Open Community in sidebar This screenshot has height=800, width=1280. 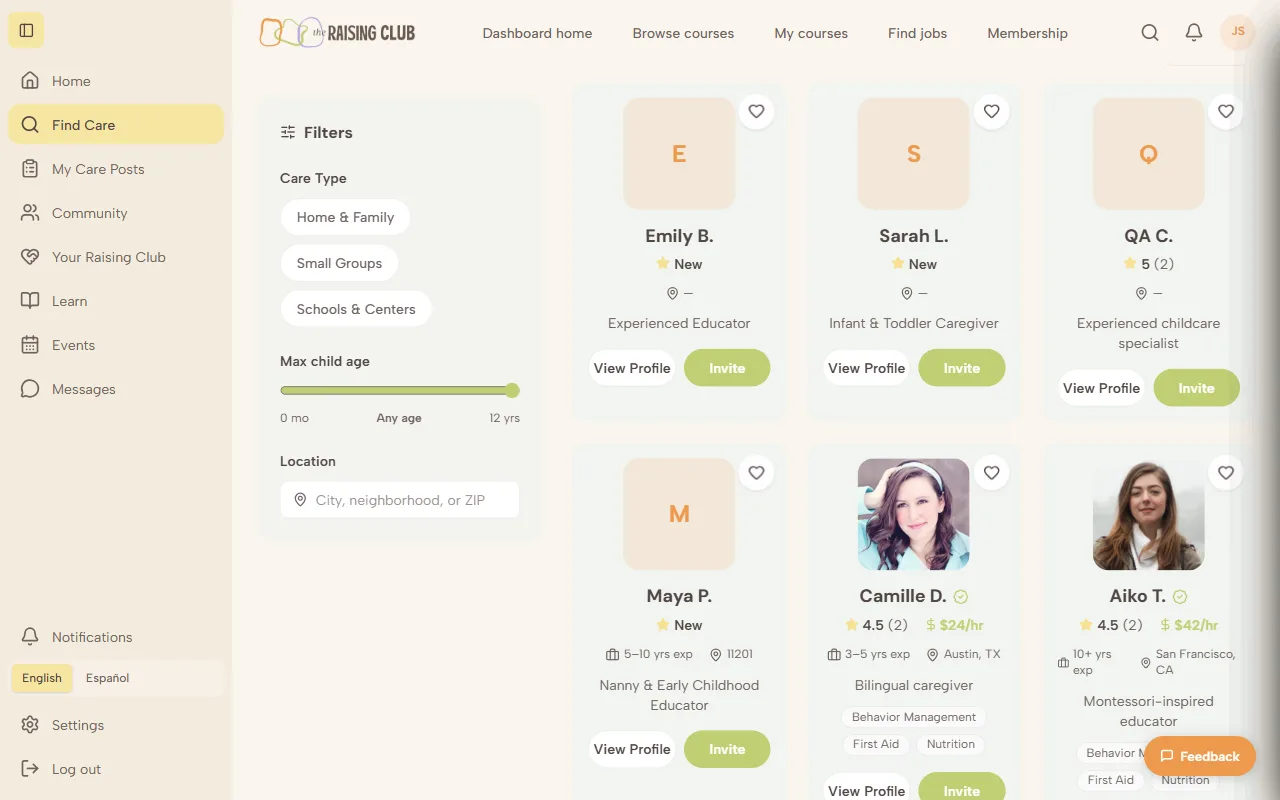116,213
